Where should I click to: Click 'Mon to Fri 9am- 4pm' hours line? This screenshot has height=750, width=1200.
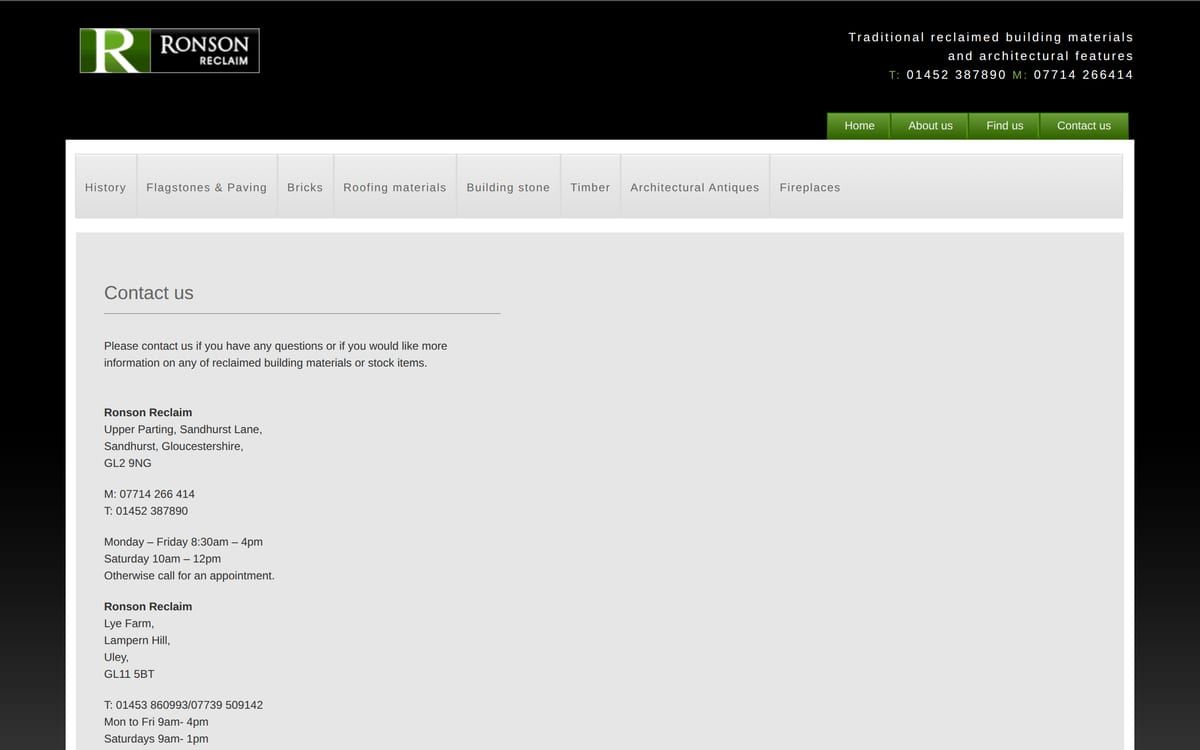(156, 722)
